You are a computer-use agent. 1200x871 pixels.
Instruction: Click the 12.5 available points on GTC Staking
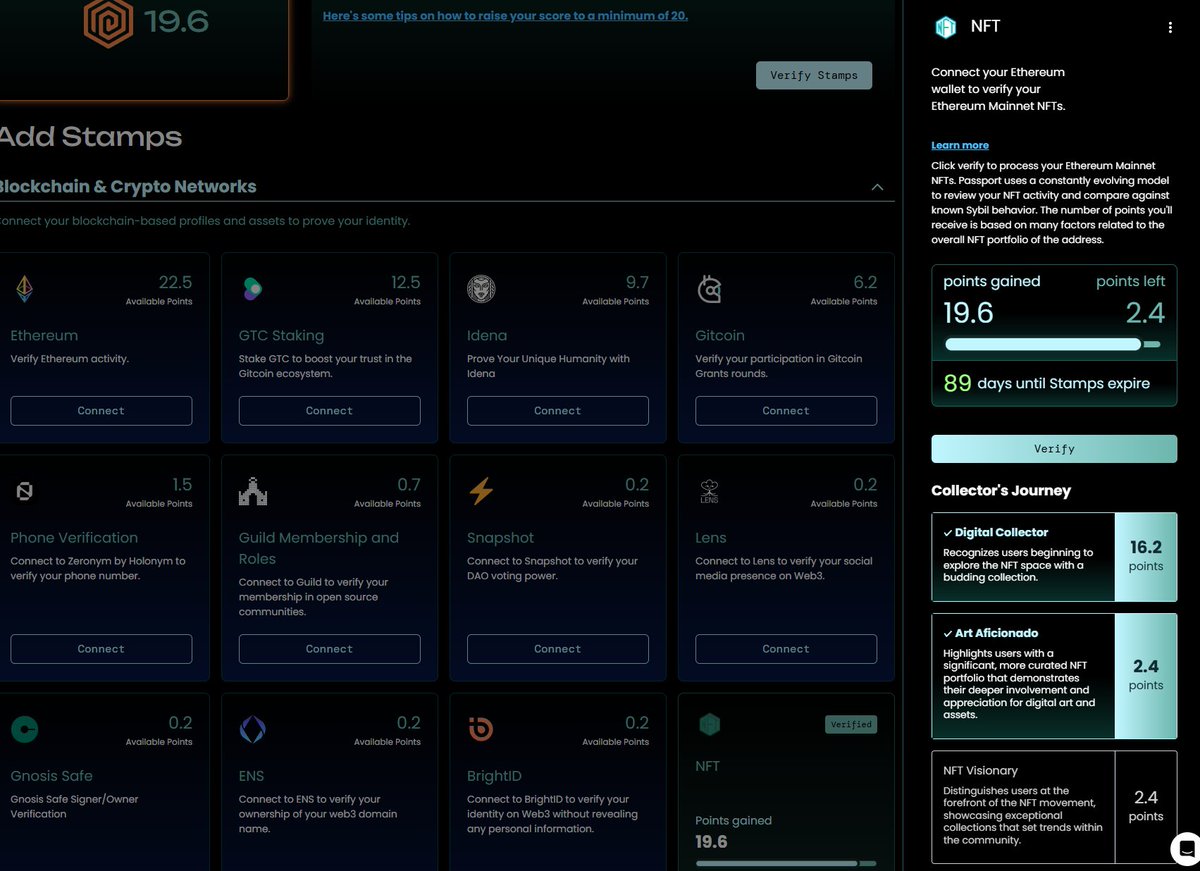tap(405, 283)
